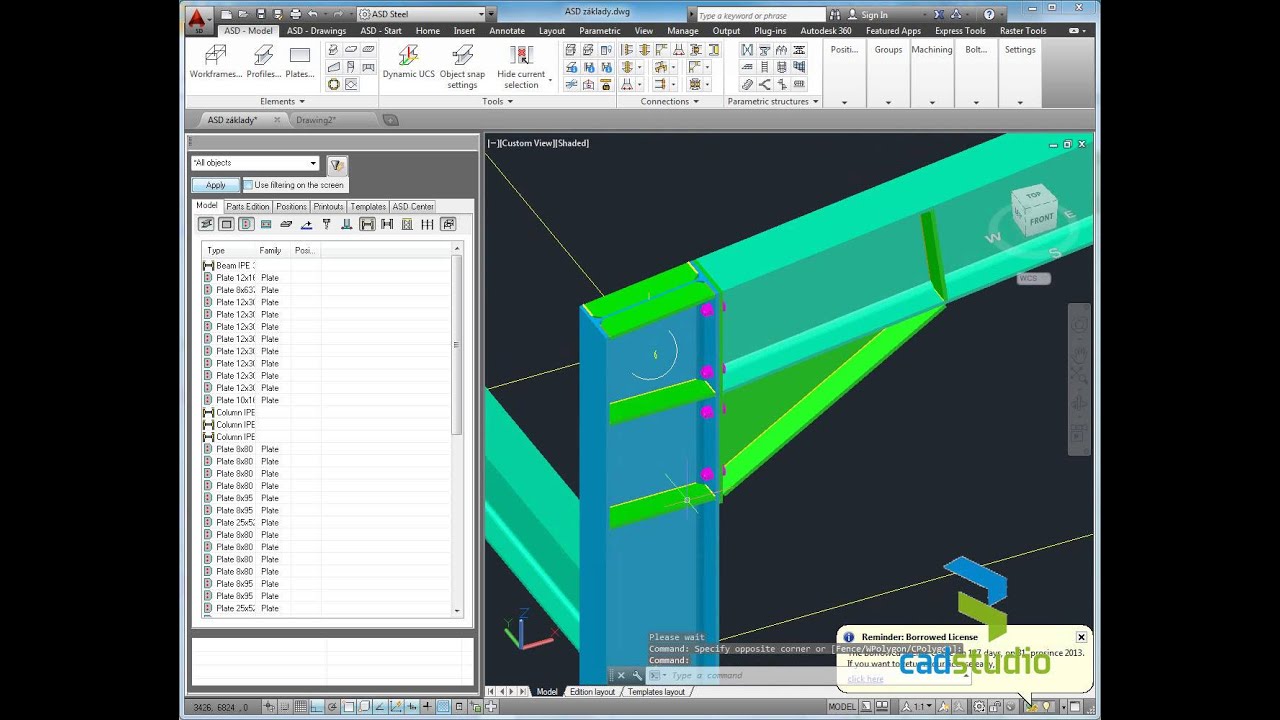Viewport: 1280px width, 720px height.
Task: Open the Parts Edition panel tab
Action: (x=247, y=206)
